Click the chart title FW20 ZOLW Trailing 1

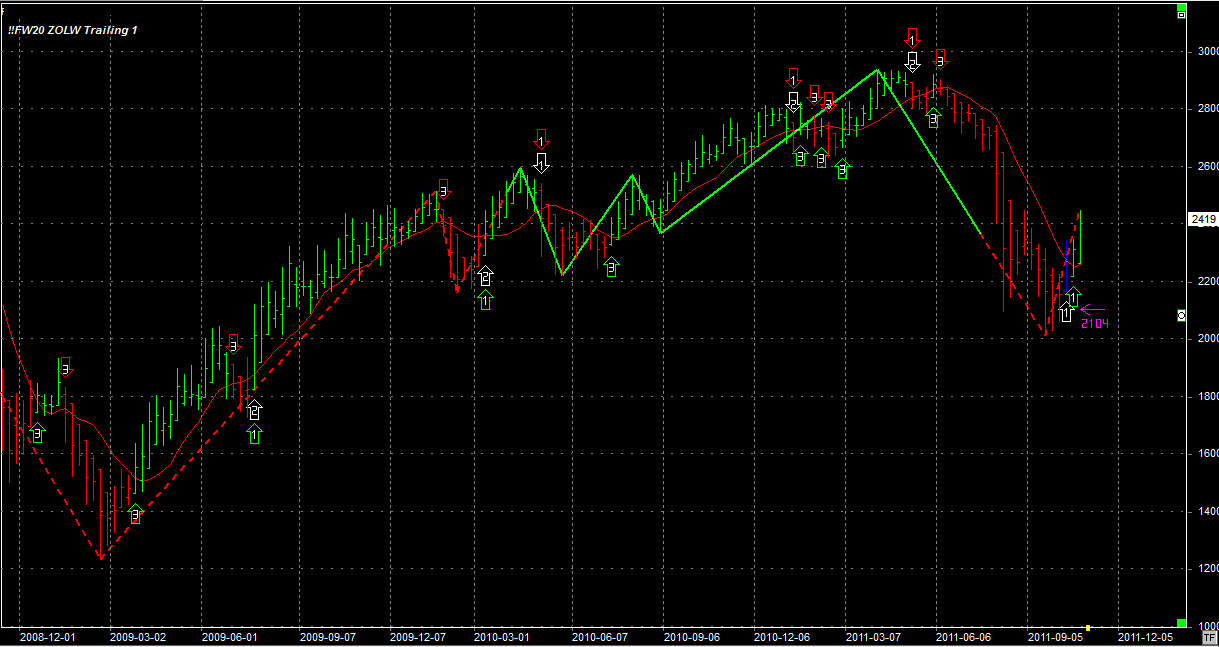coord(73,30)
